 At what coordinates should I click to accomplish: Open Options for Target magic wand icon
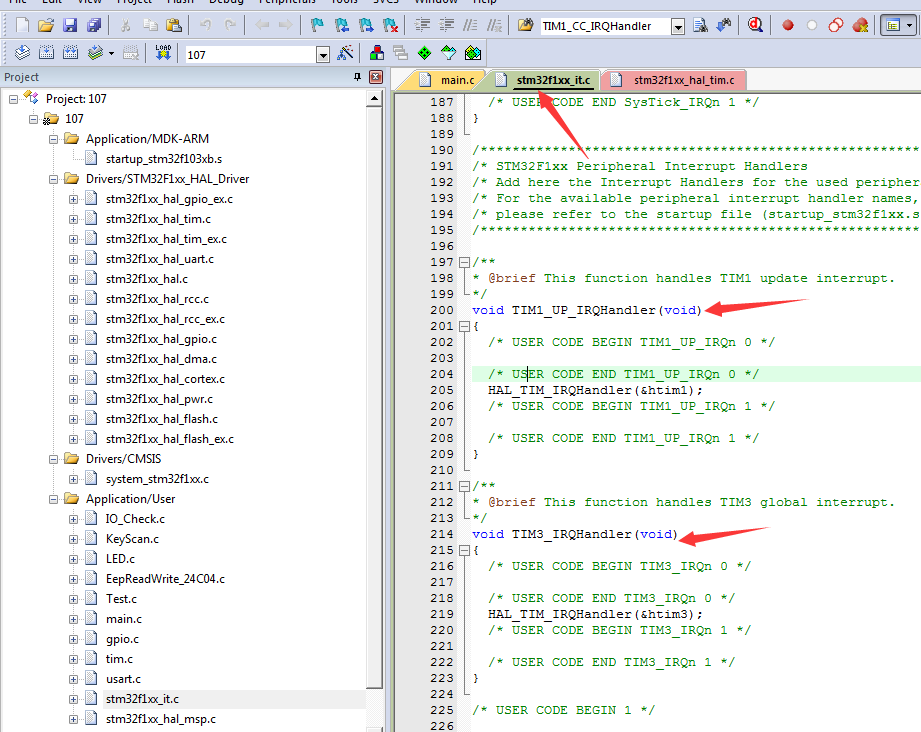[345, 54]
